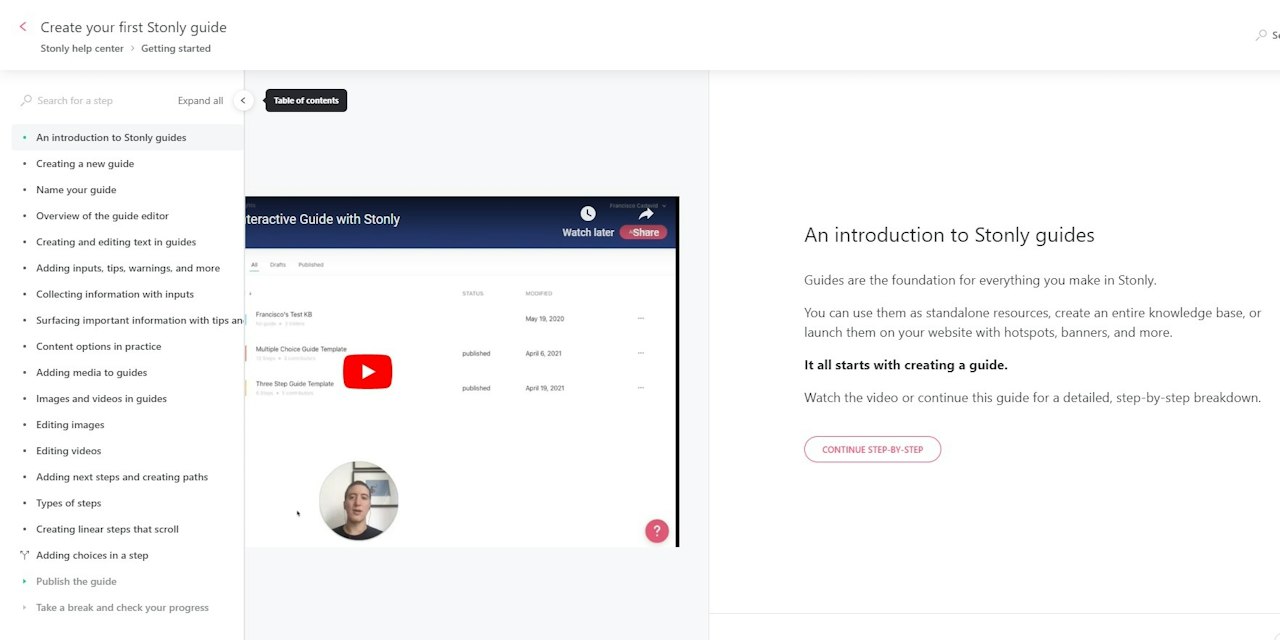Play the YouTube video
The image size is (1280, 640).
pyautogui.click(x=367, y=372)
